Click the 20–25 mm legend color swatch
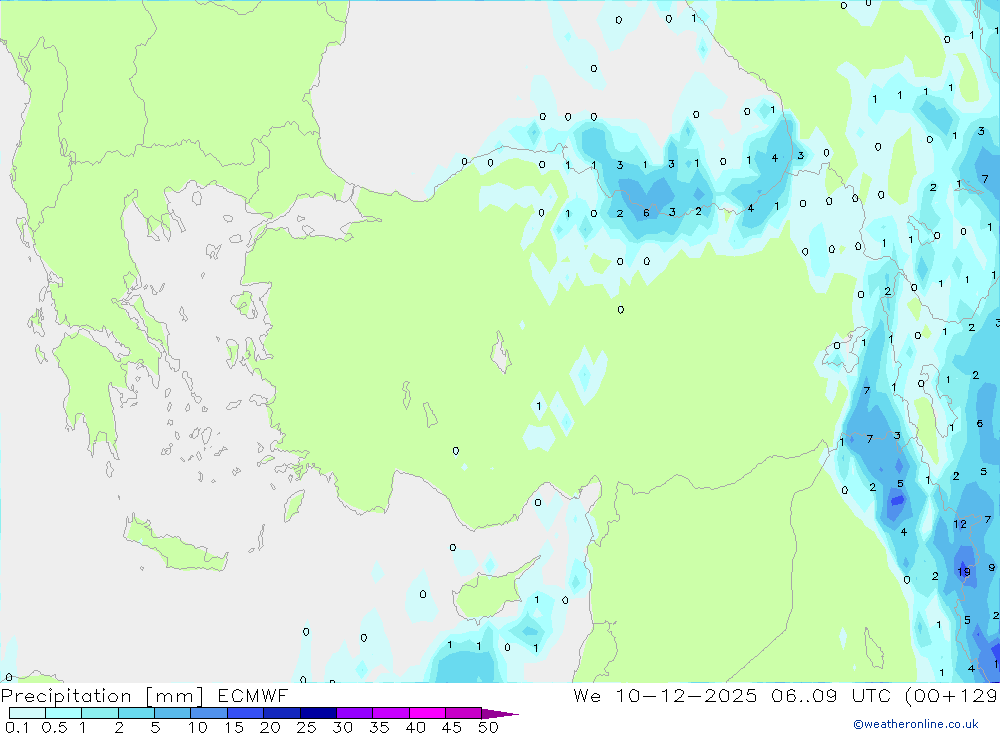 (x=281, y=713)
